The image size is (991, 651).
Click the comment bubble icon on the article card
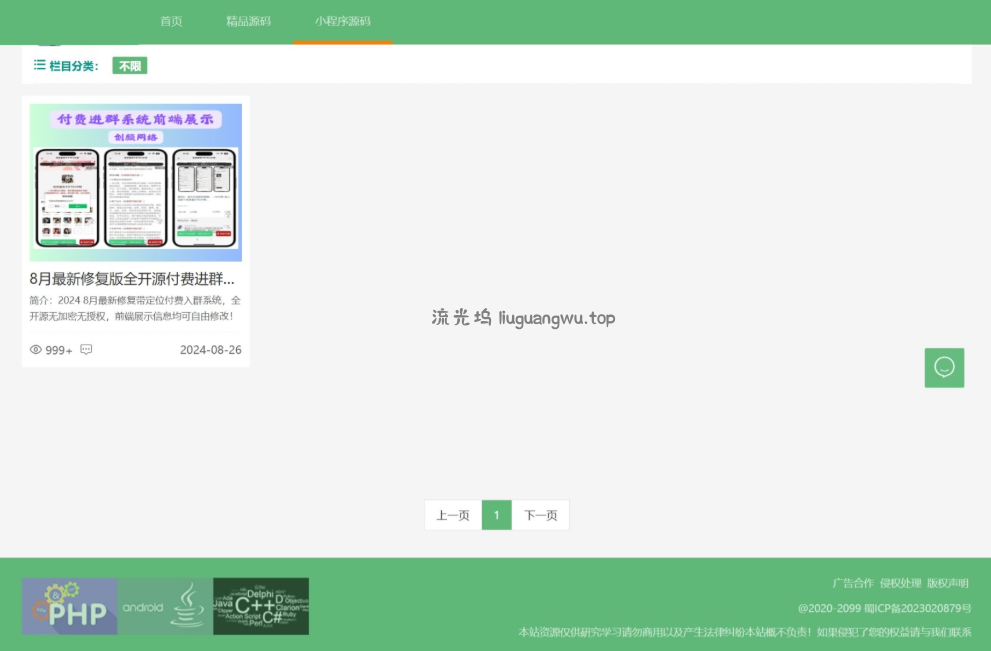click(x=86, y=350)
